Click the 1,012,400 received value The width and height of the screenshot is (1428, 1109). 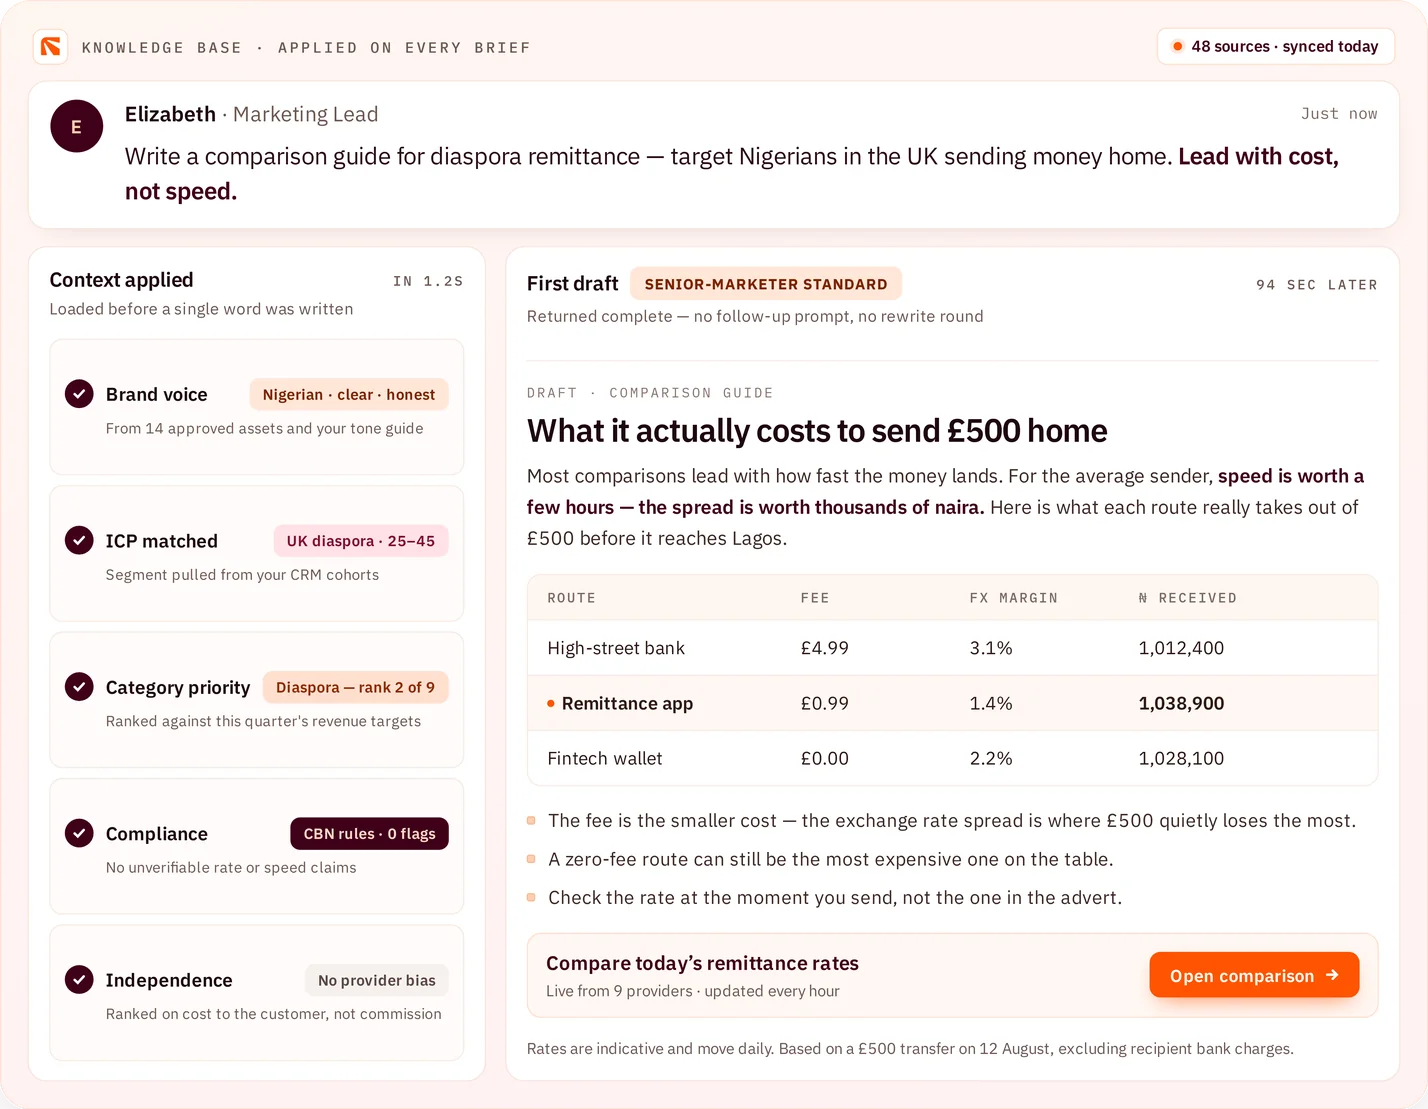(1181, 648)
